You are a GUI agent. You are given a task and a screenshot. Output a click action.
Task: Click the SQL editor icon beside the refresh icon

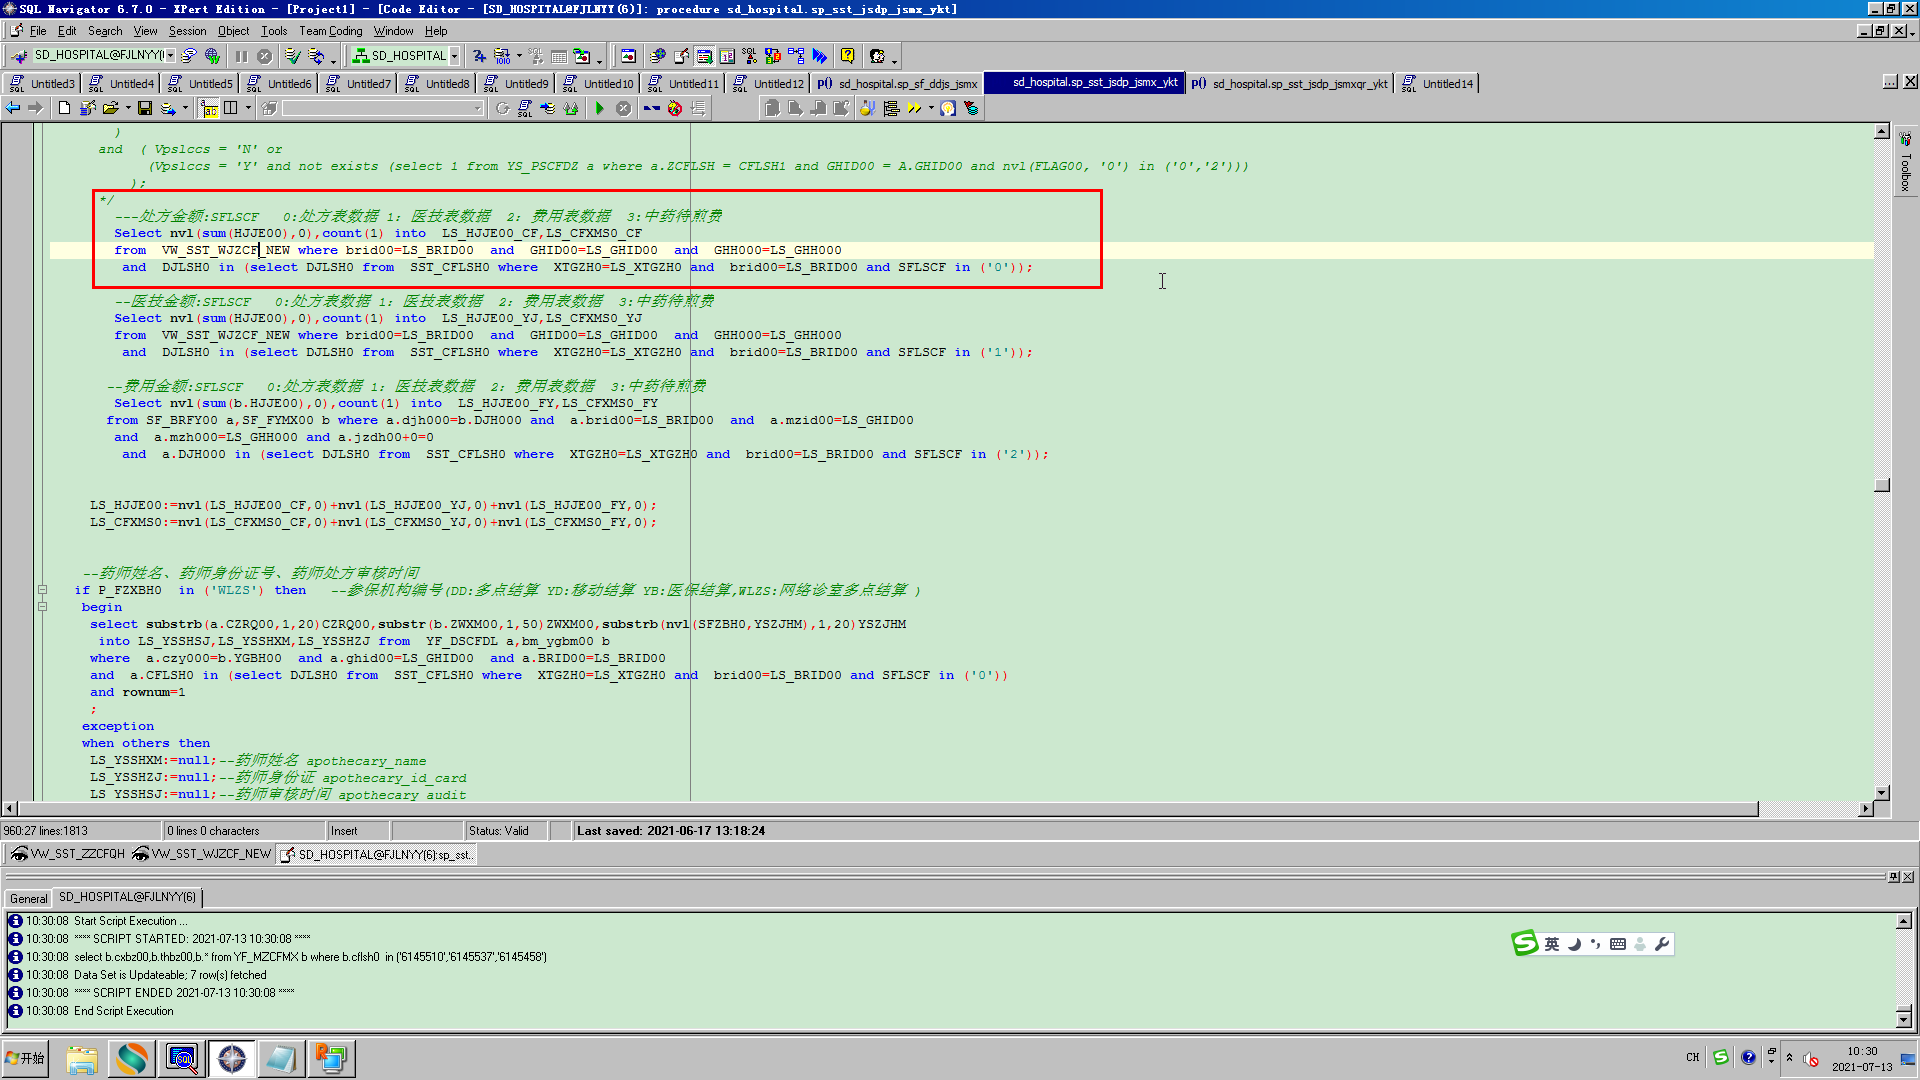coord(525,108)
